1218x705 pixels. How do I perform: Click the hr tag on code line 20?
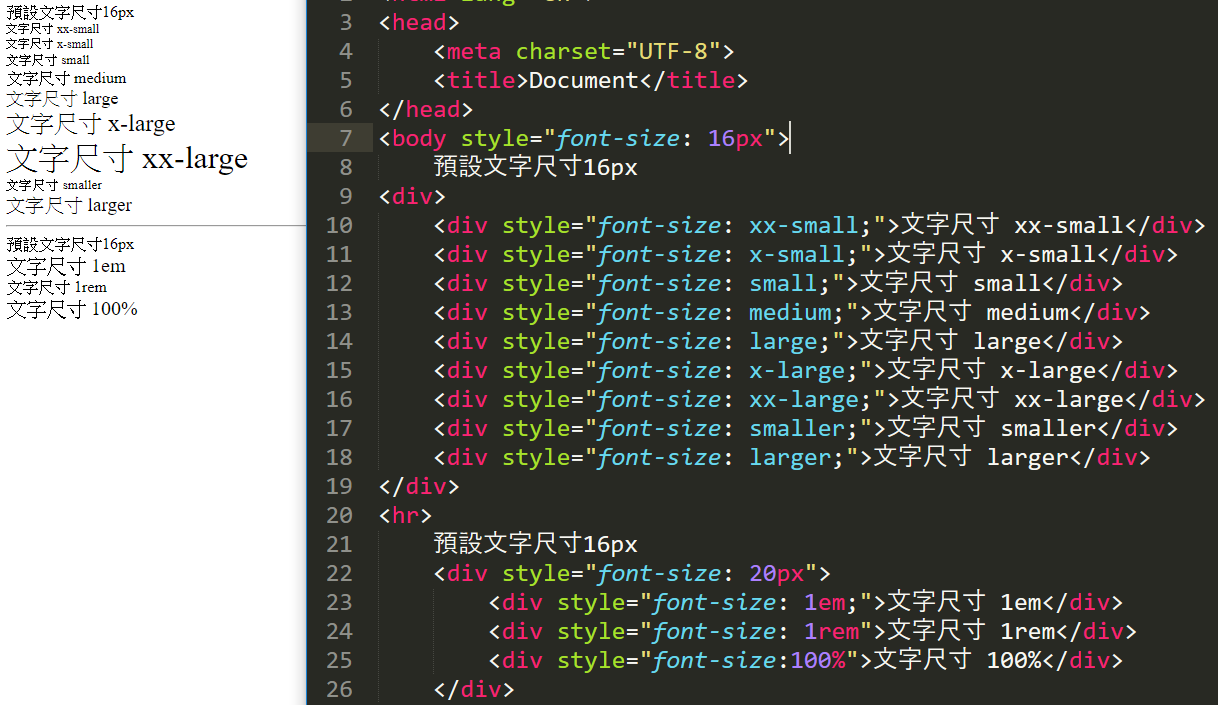[x=405, y=515]
